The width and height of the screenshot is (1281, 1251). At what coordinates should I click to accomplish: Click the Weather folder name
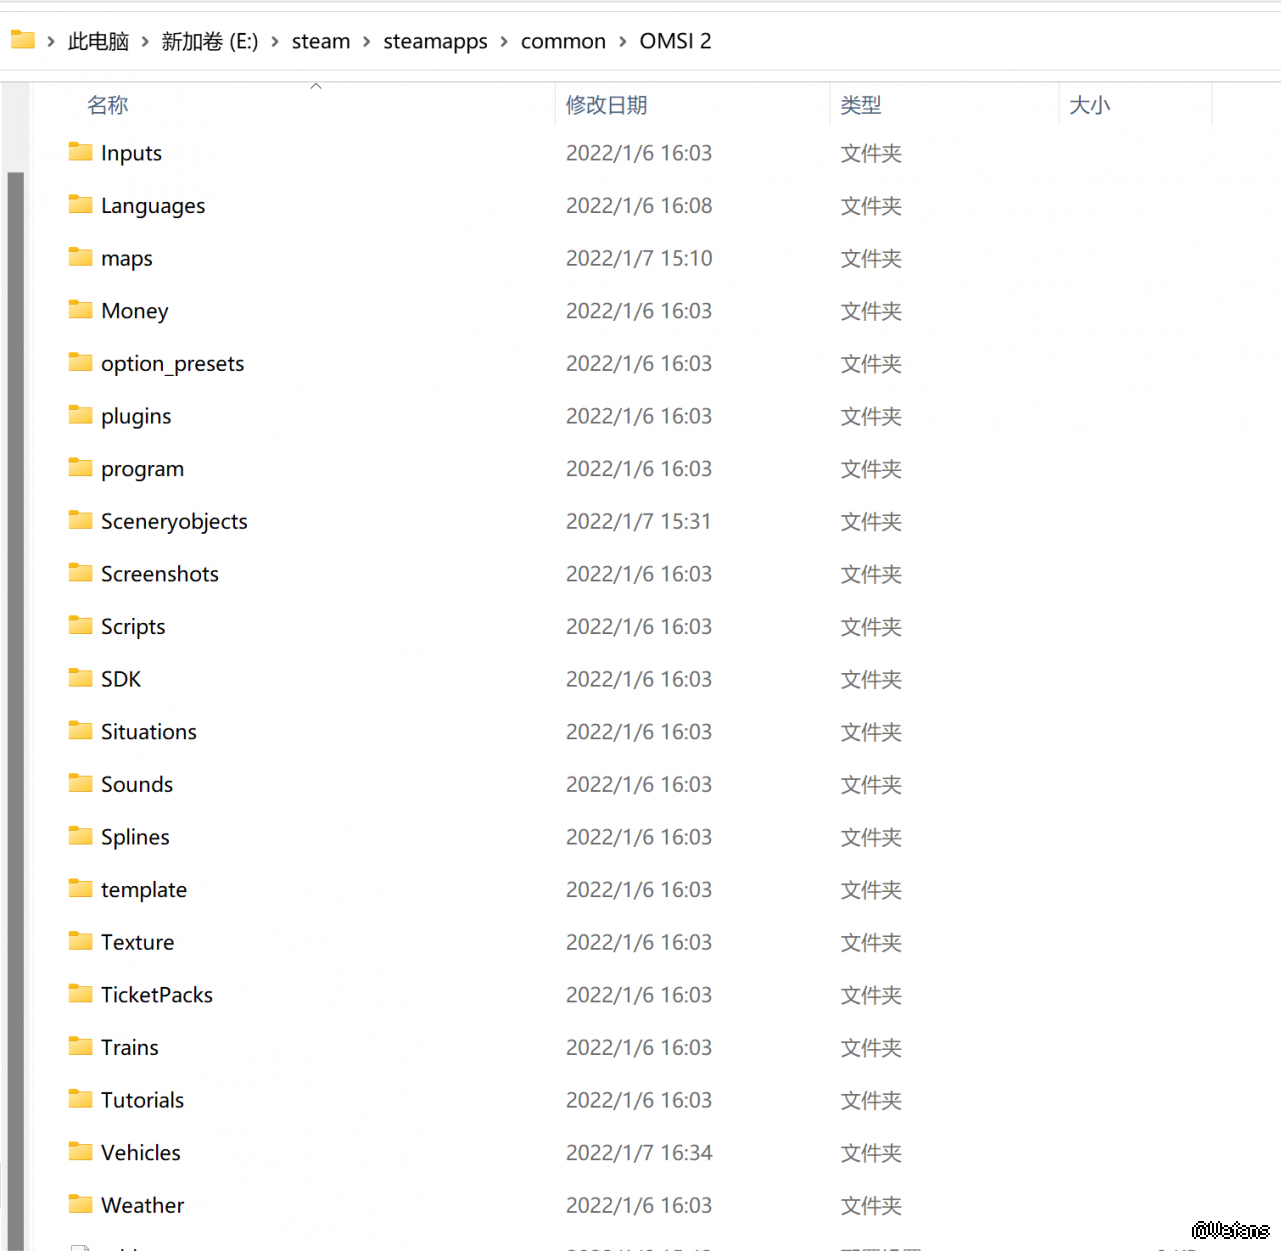[142, 1205]
